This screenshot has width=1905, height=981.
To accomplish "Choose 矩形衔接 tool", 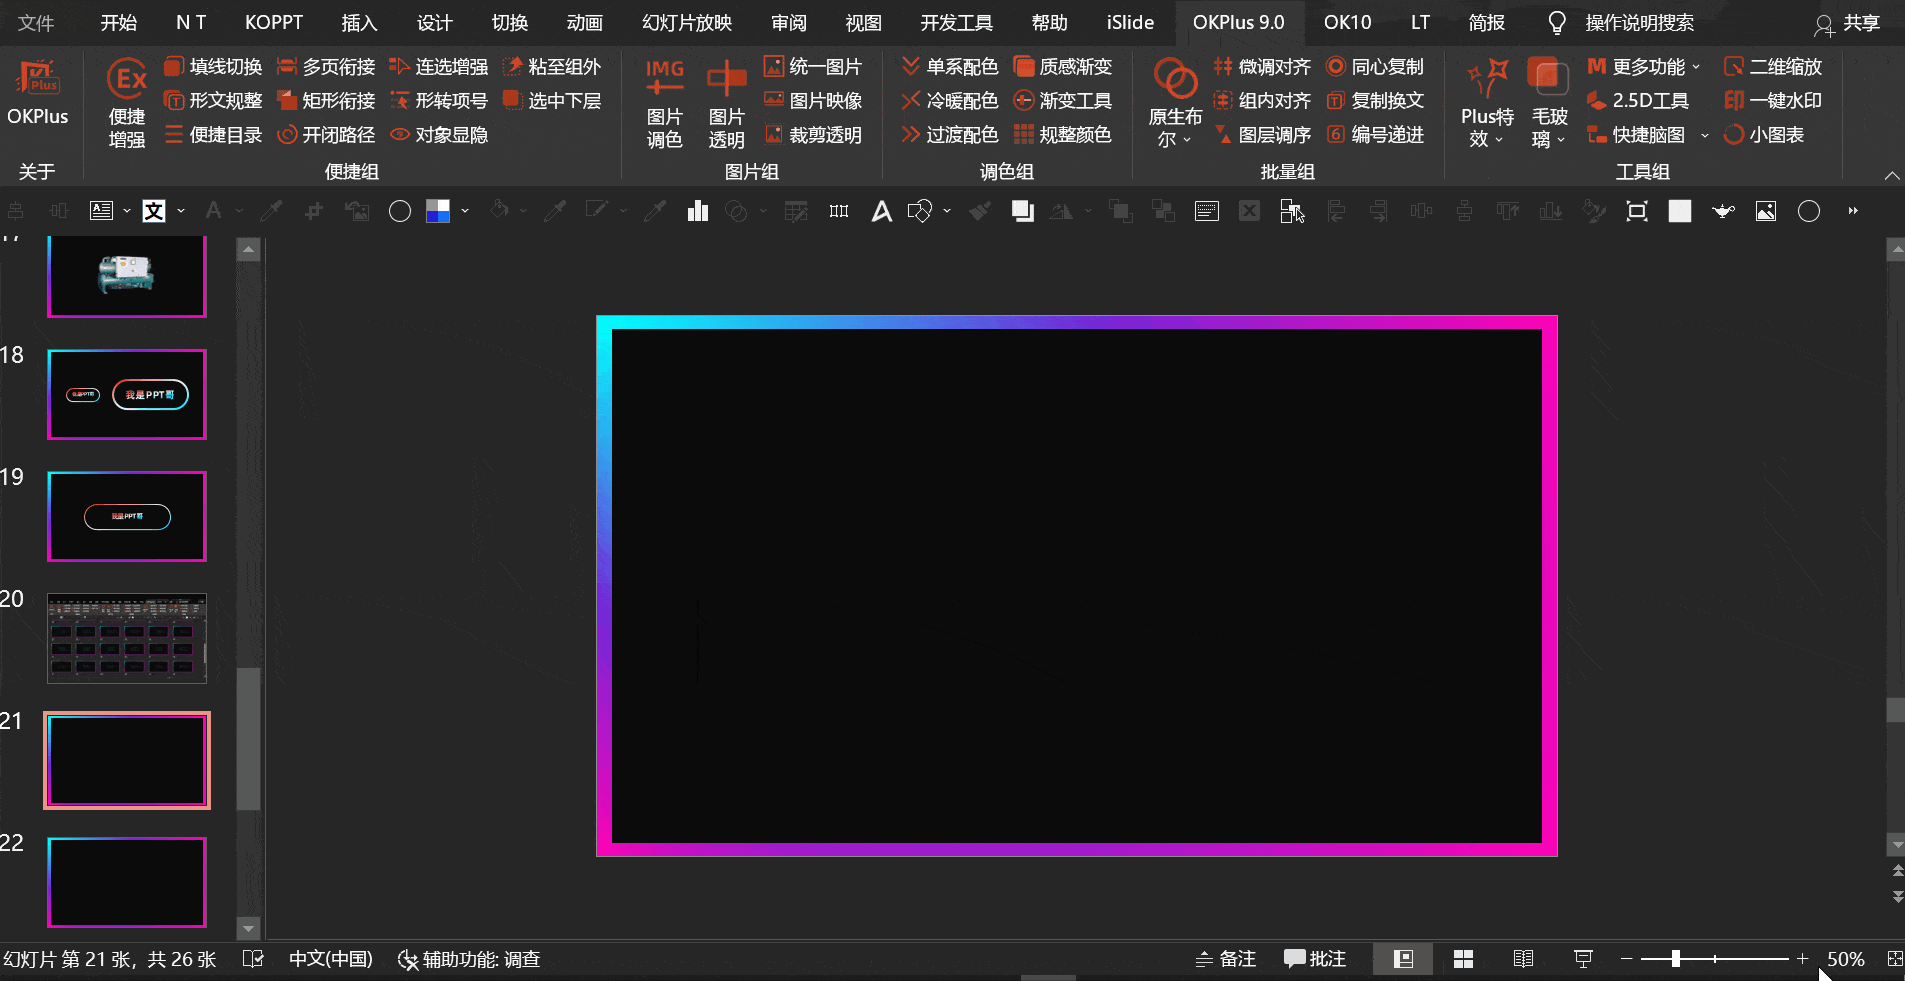I will [326, 101].
